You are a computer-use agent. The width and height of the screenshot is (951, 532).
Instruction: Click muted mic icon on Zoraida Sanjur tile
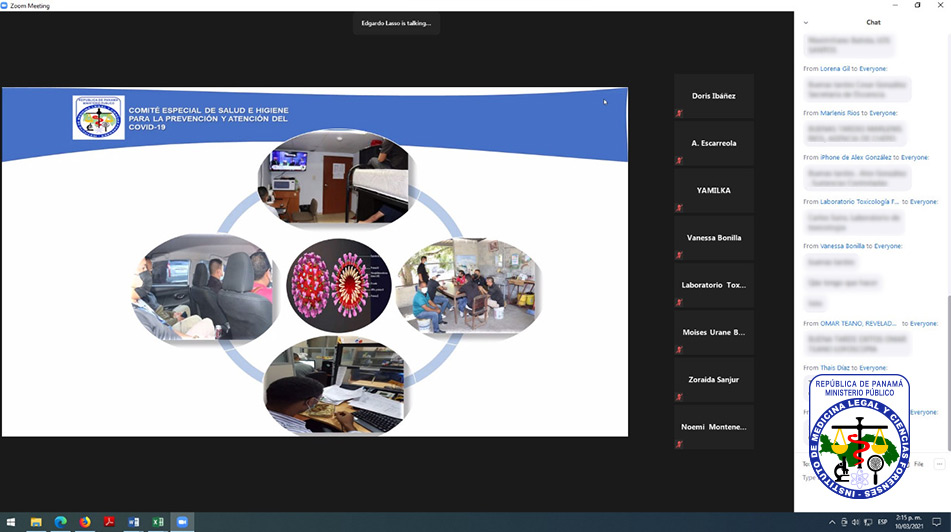[x=679, y=397]
